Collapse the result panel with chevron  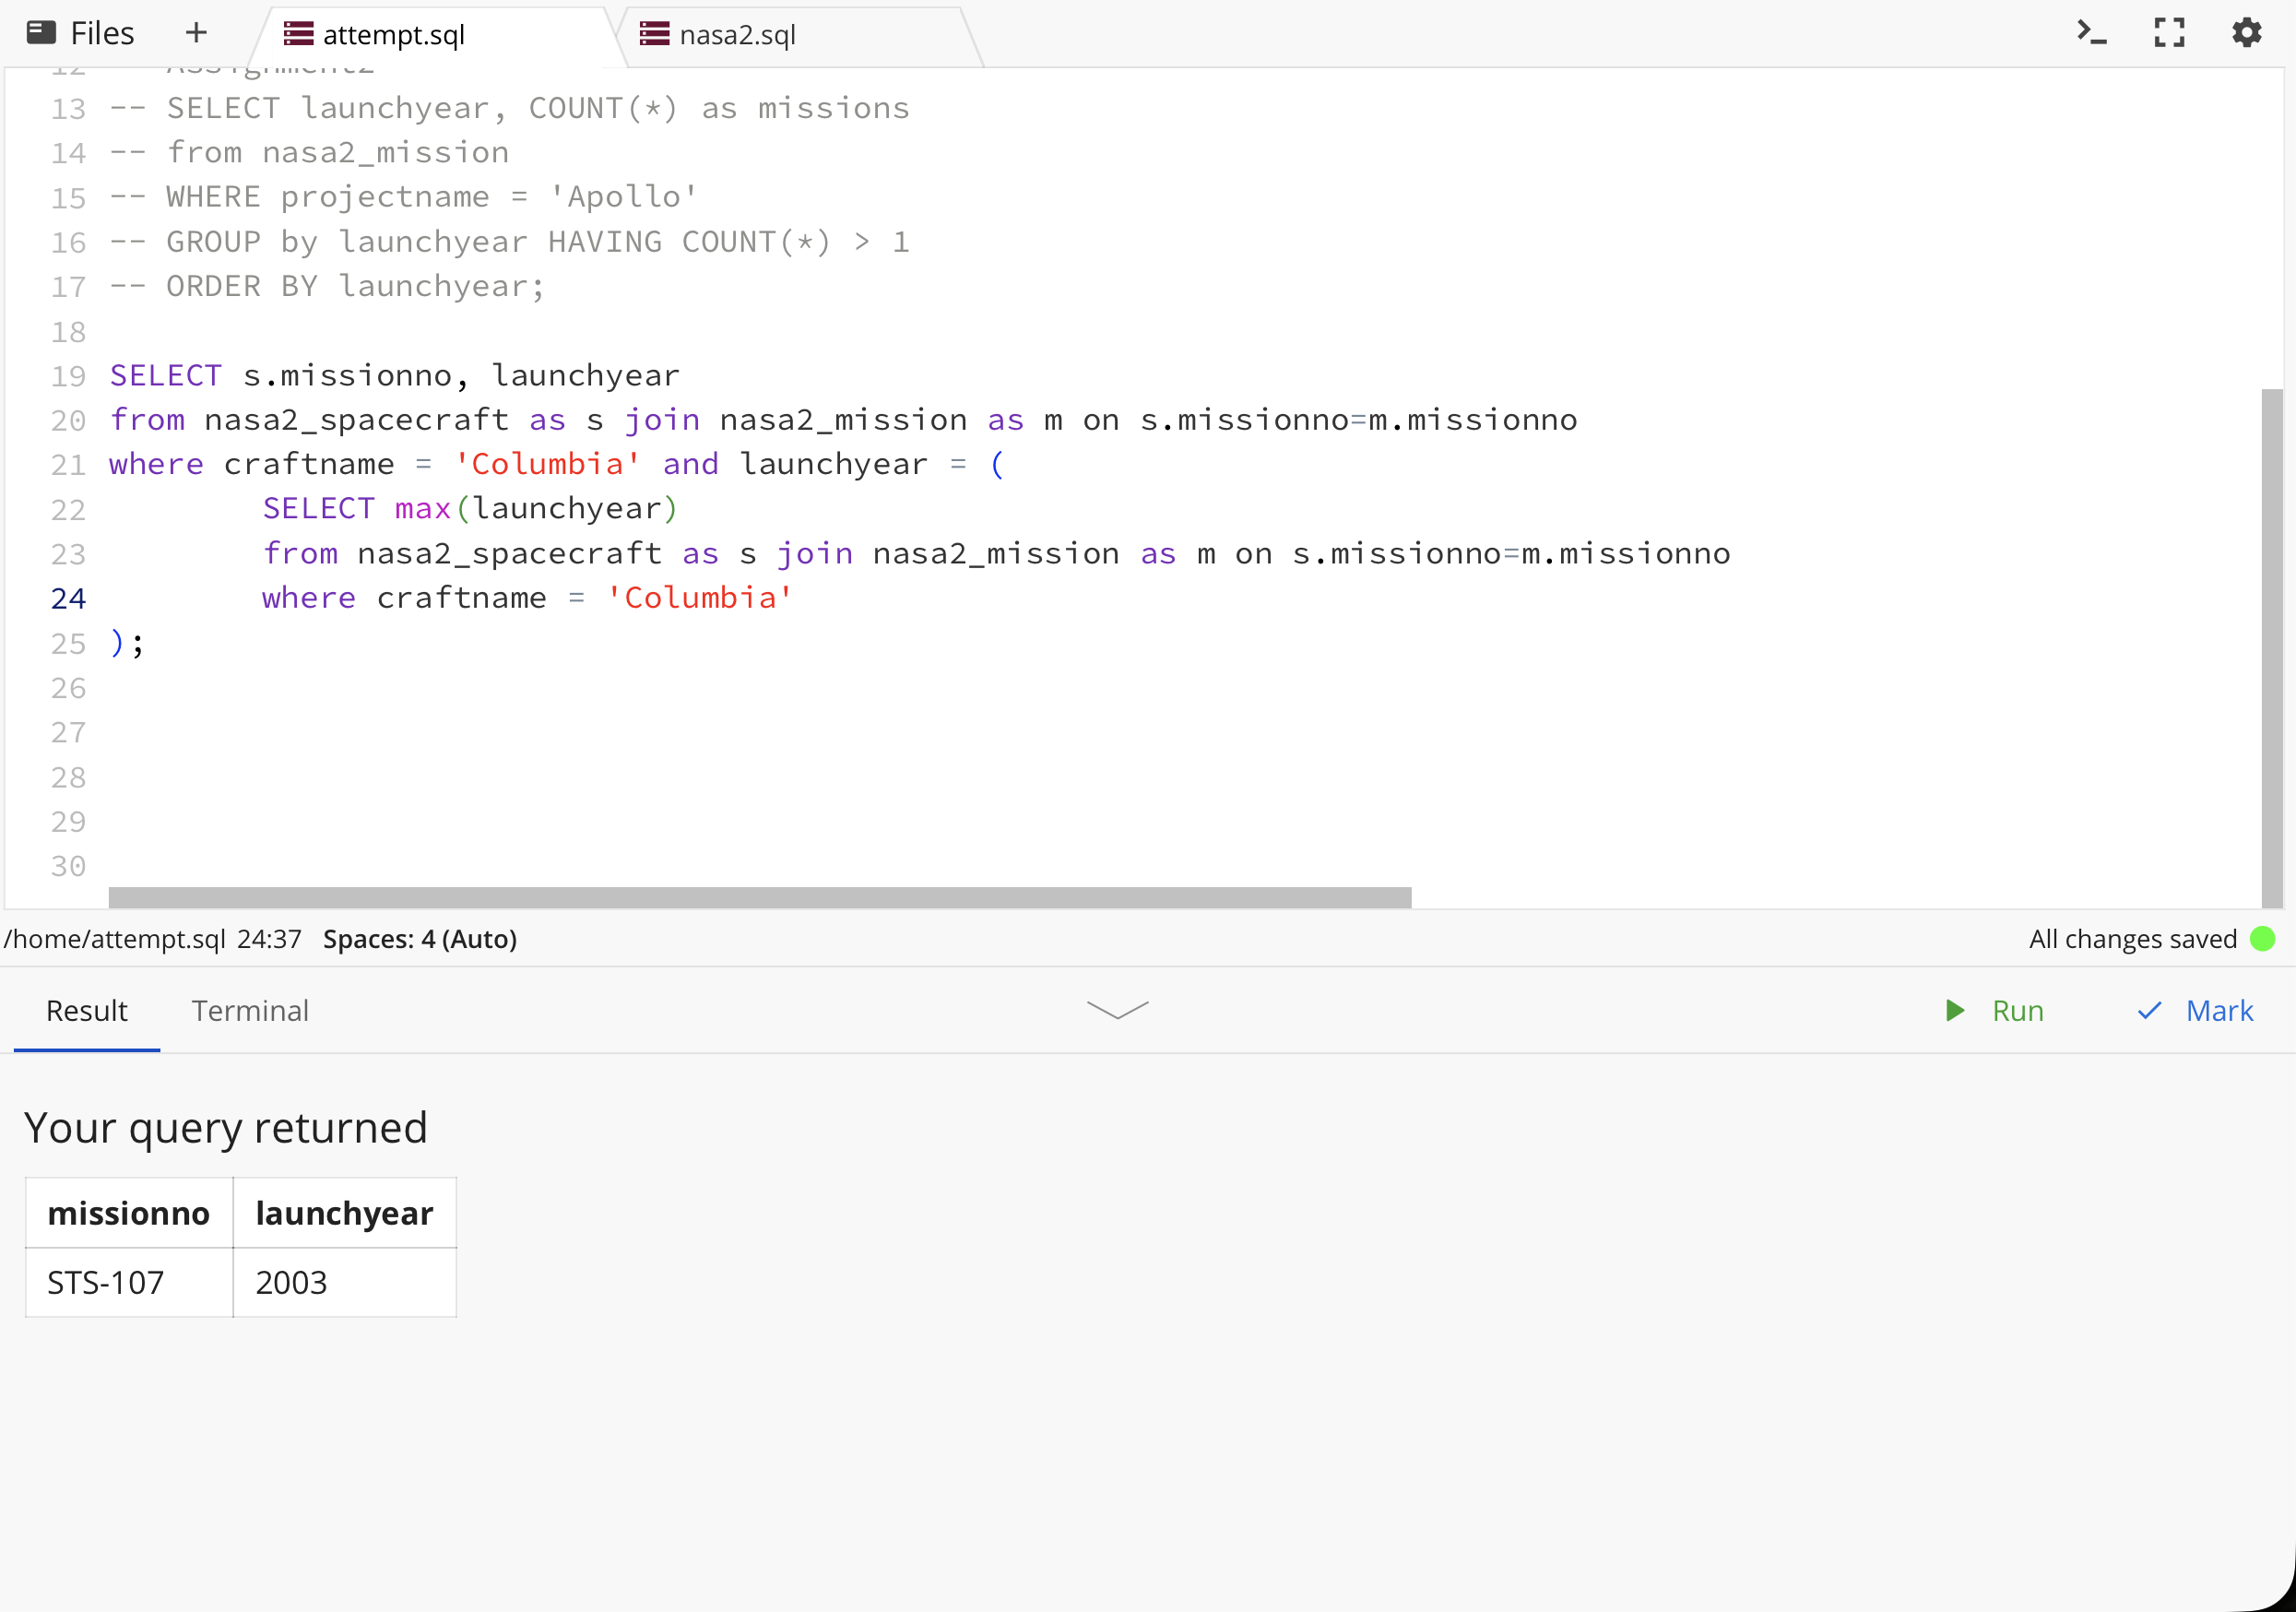(x=1117, y=1010)
